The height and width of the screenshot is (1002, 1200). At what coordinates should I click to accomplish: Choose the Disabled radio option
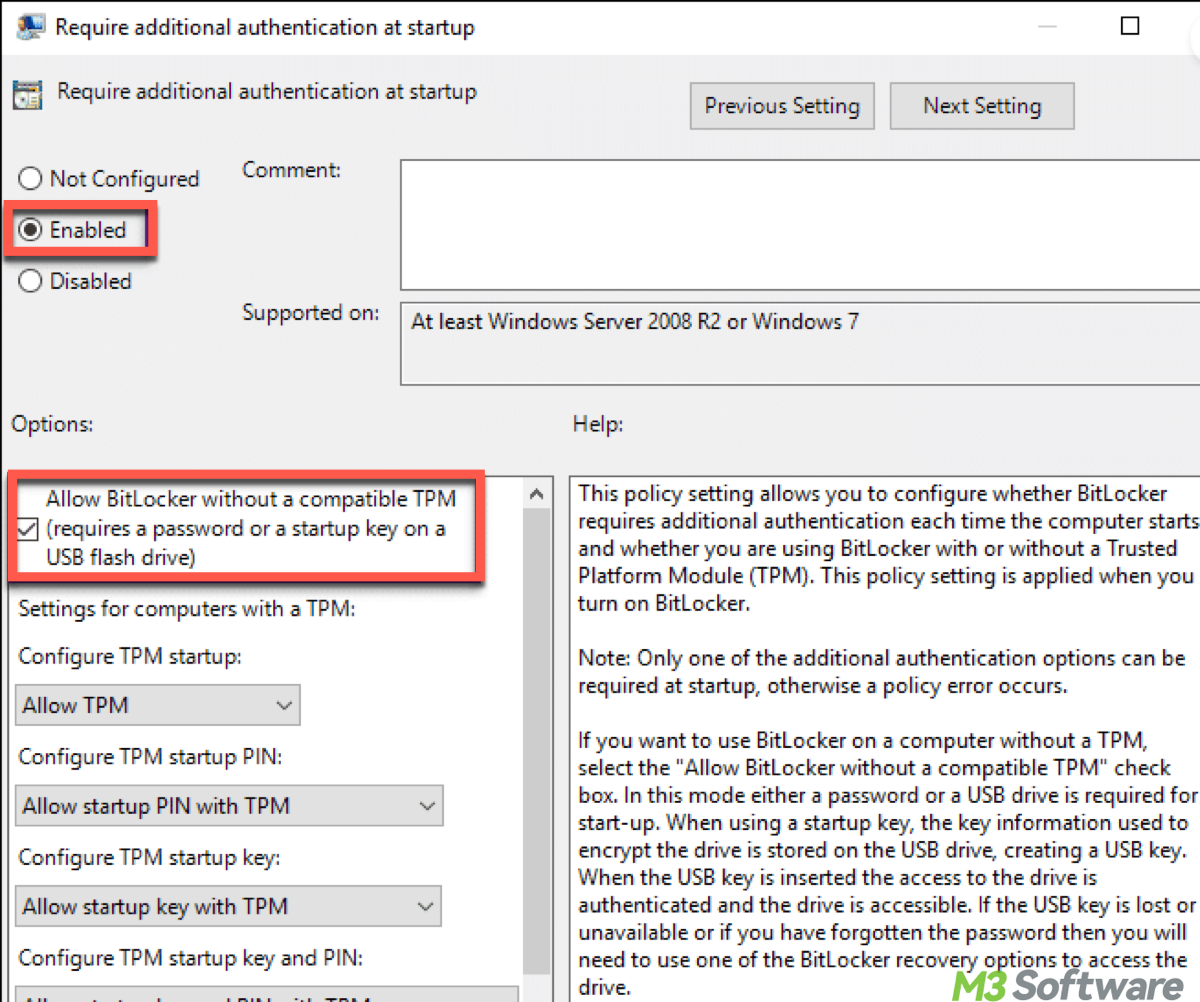(31, 281)
